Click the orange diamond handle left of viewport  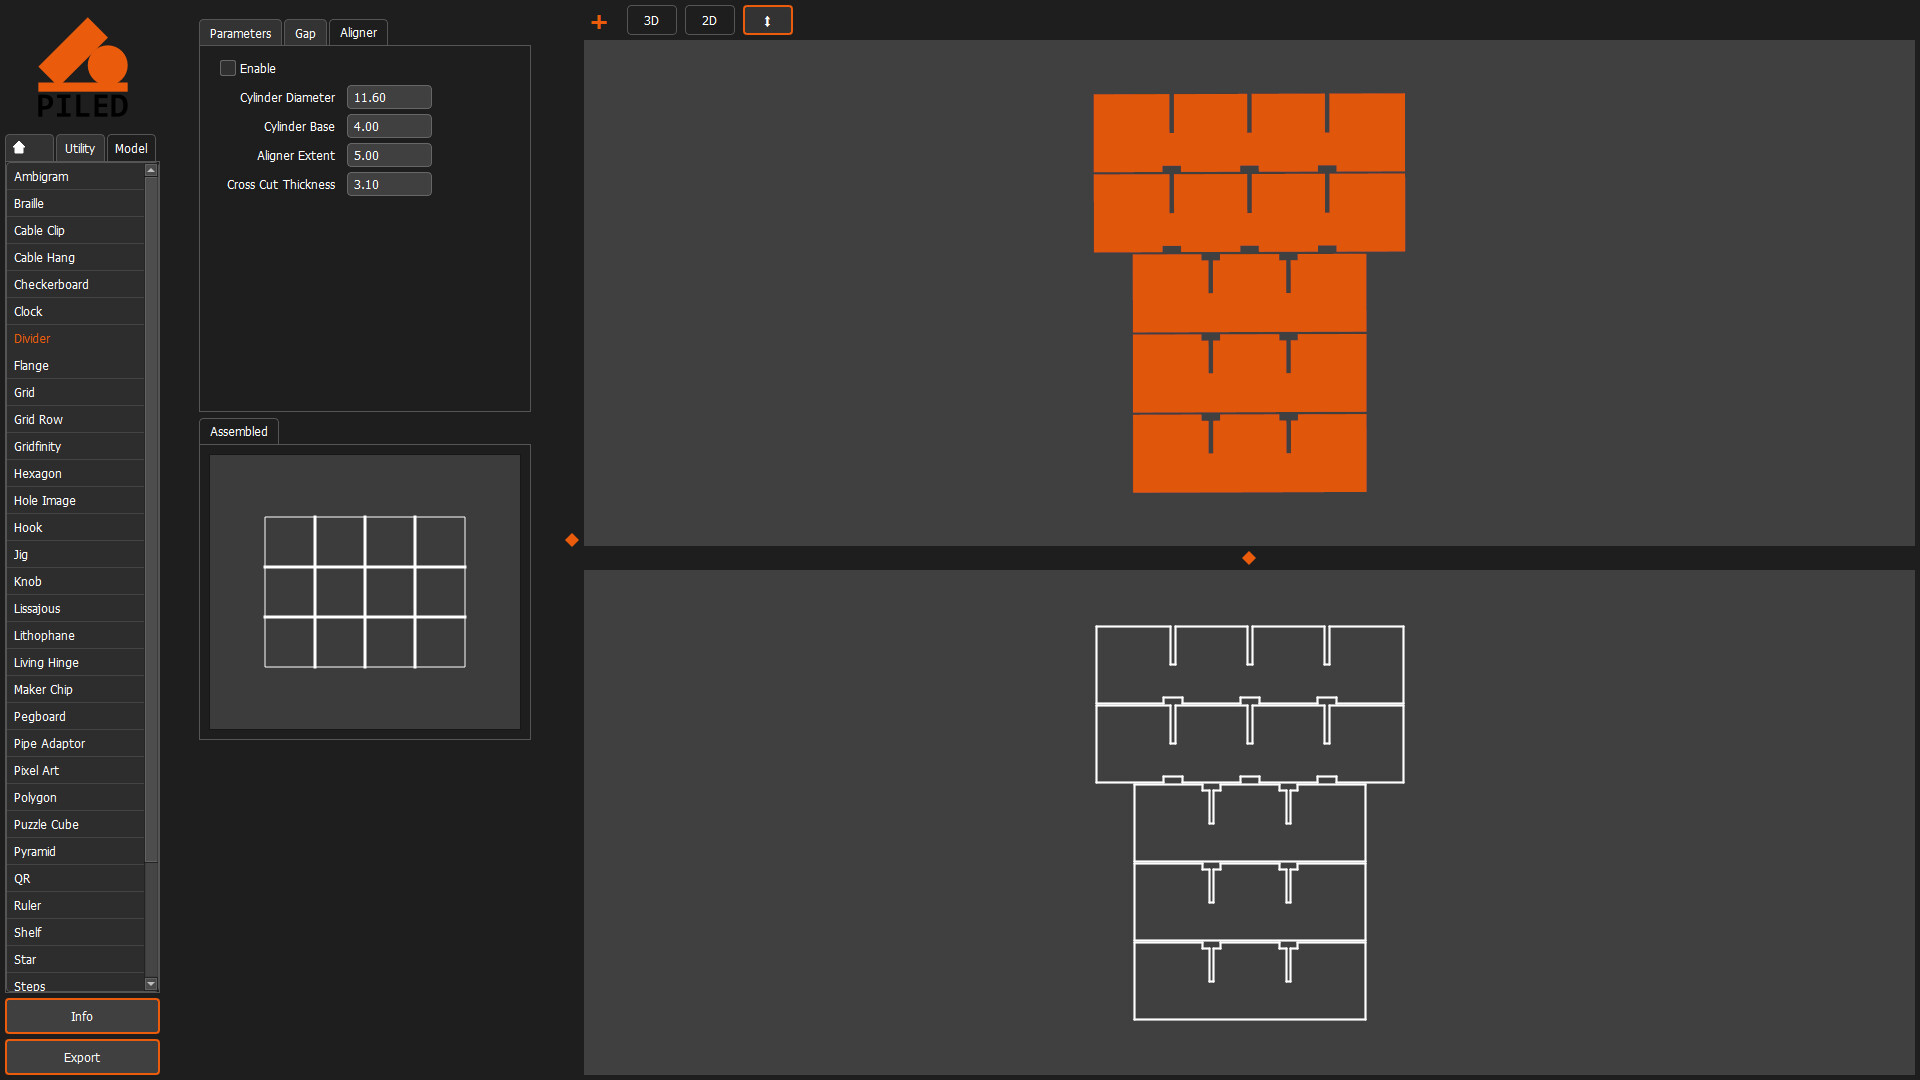click(x=572, y=540)
